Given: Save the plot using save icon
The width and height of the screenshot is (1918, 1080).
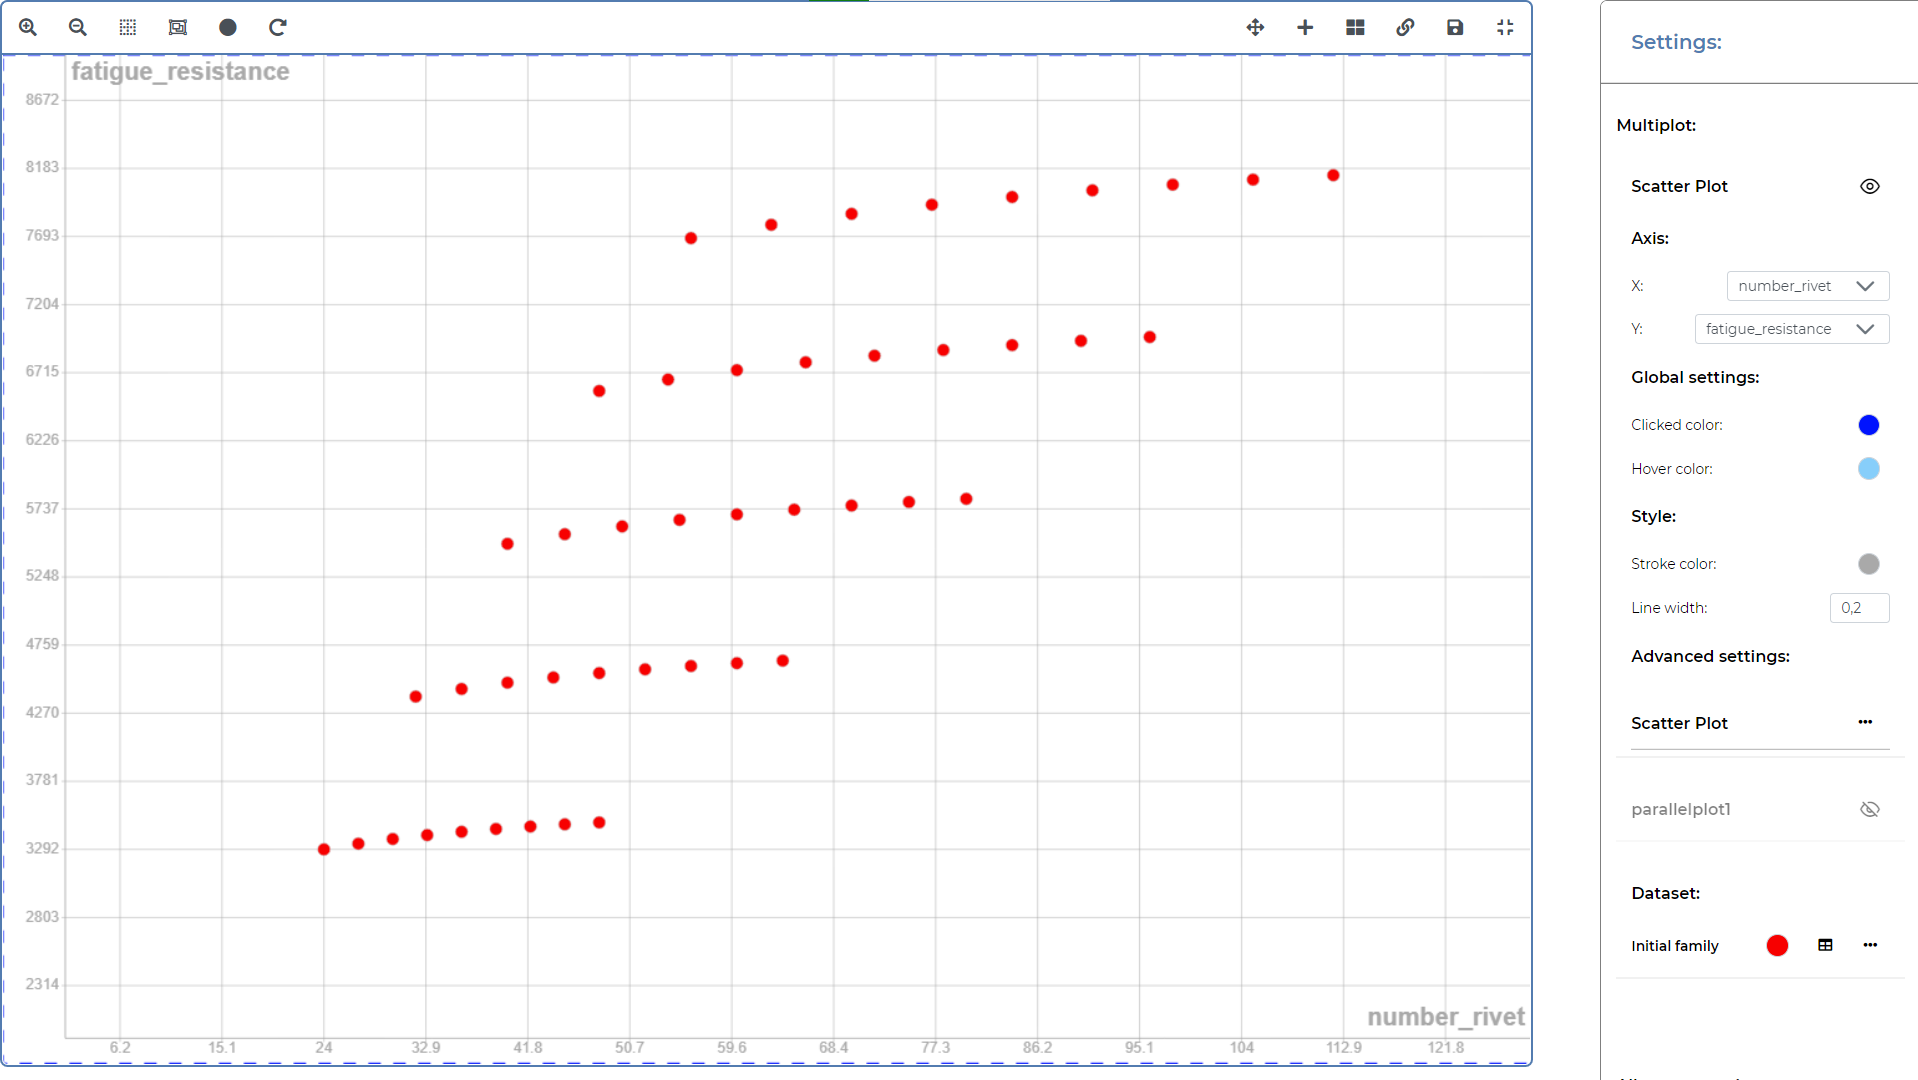Looking at the screenshot, I should click(x=1454, y=27).
